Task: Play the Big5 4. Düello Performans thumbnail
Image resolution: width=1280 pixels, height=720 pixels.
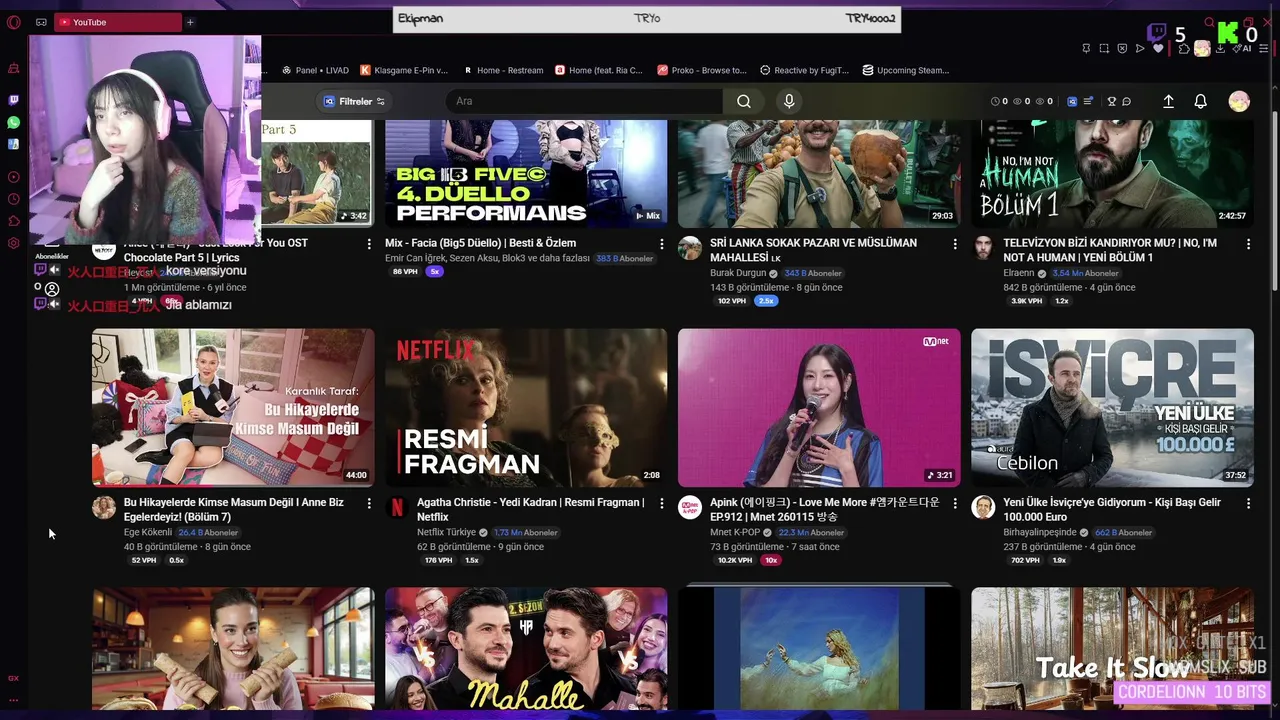Action: (526, 174)
